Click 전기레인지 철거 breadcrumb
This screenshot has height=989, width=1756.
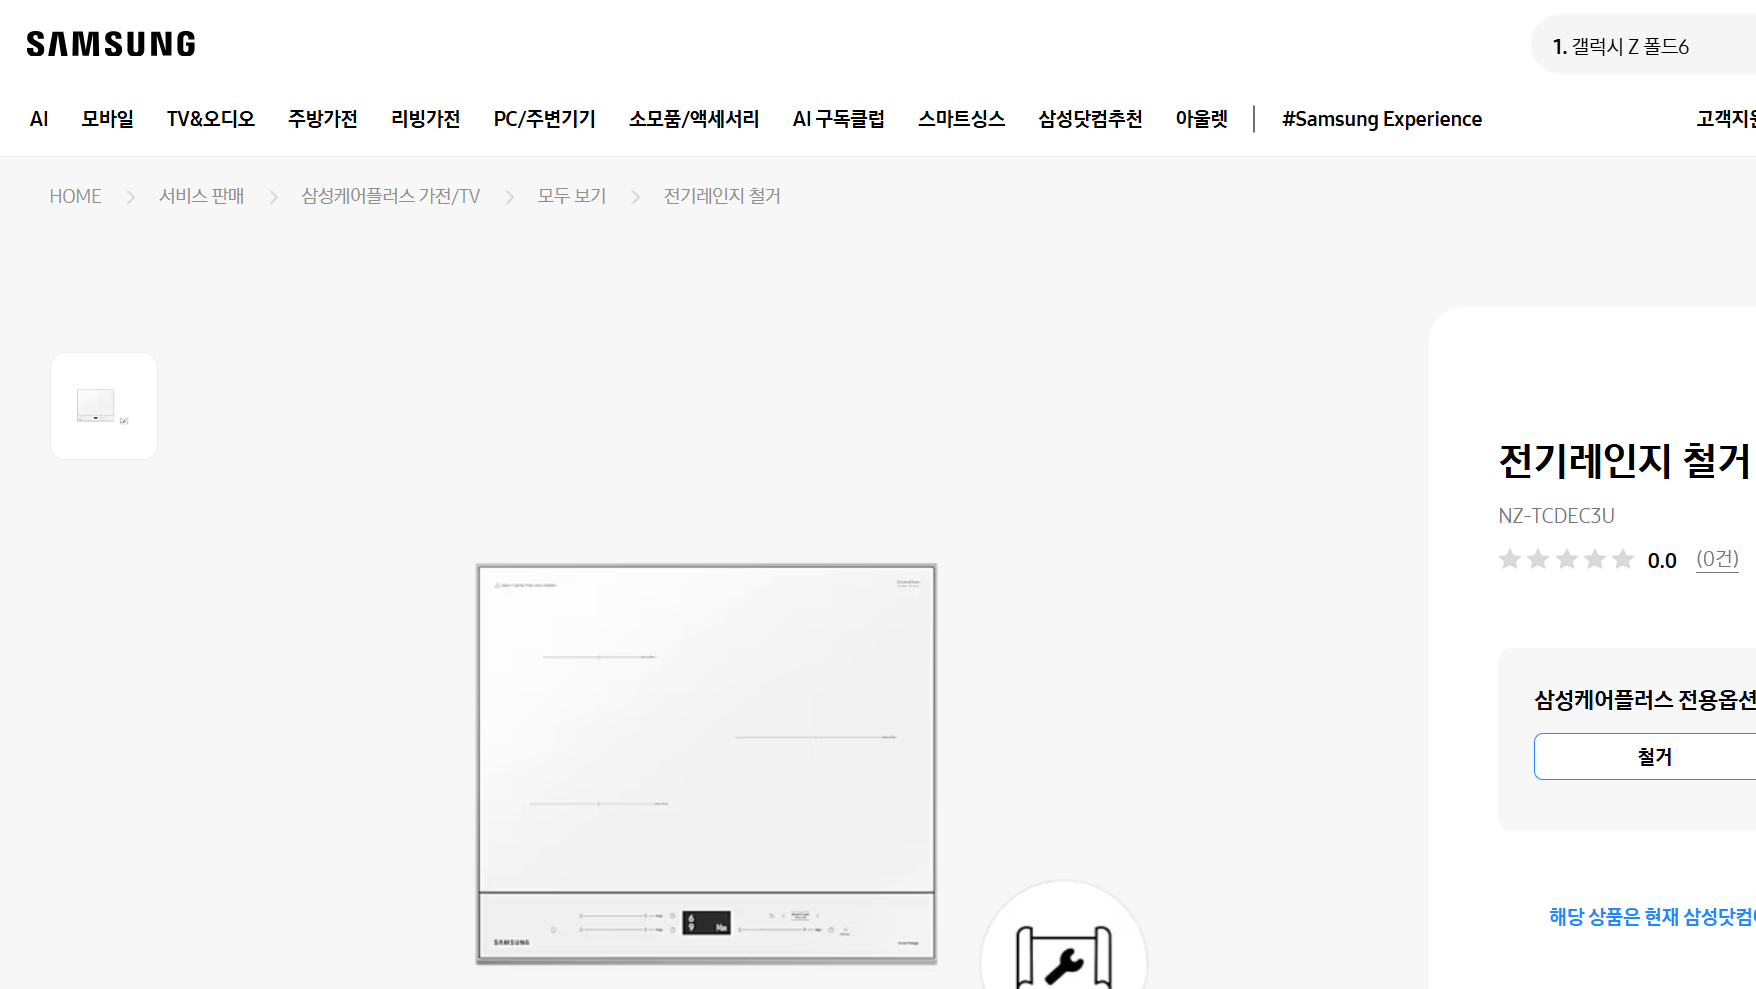pyautogui.click(x=722, y=196)
